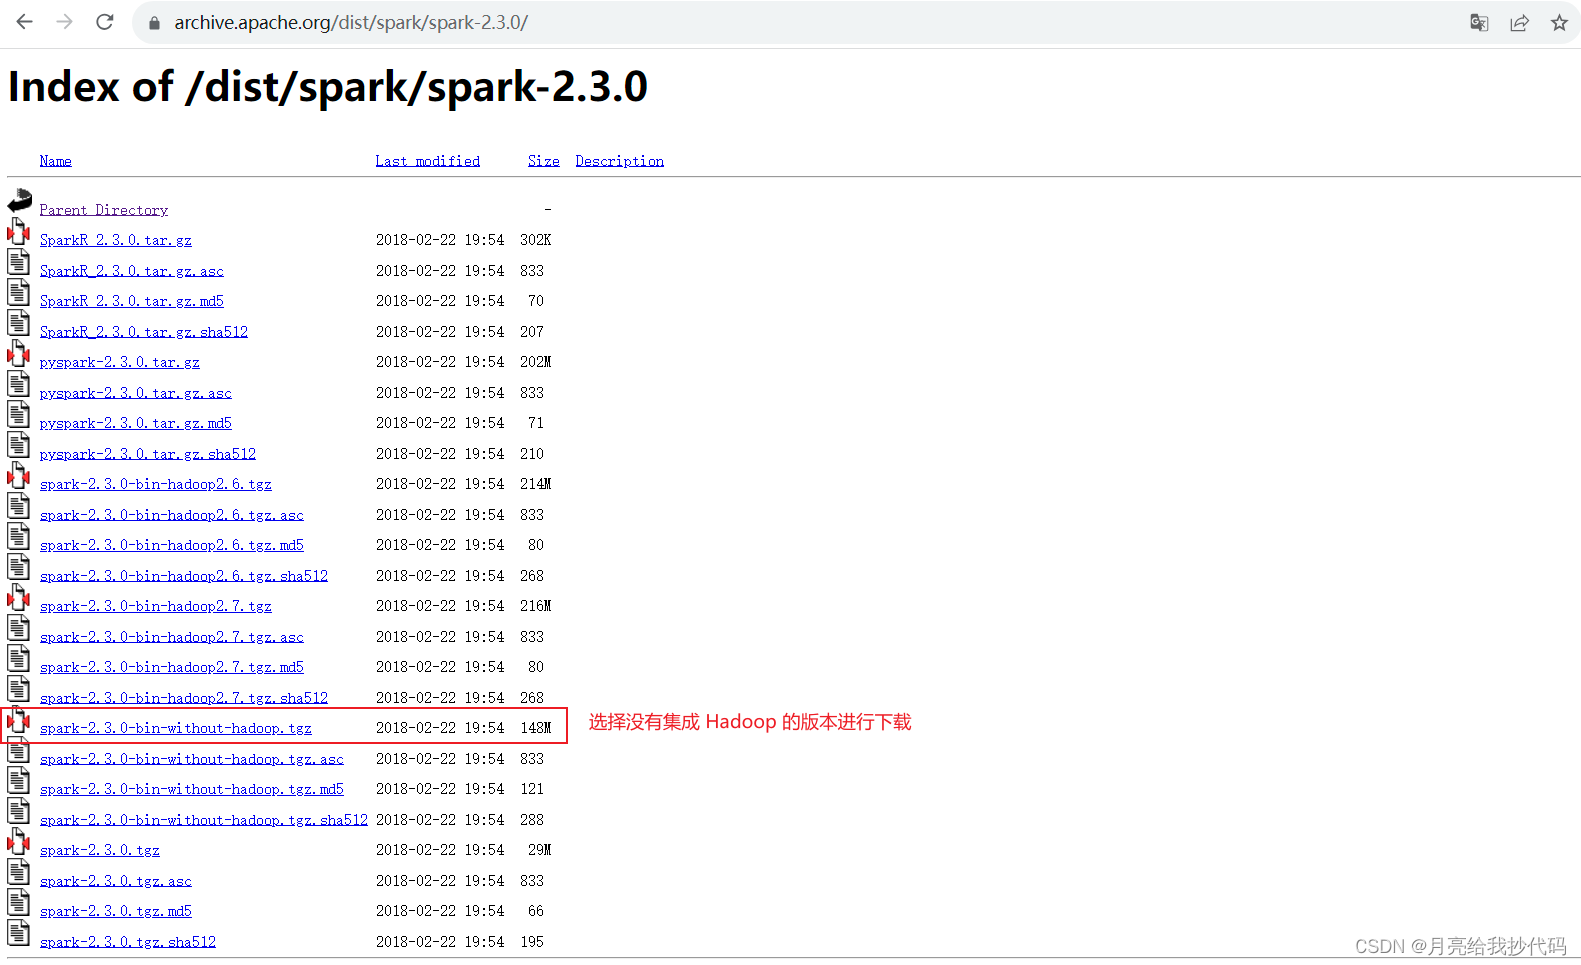Click file icon beside pyspark-2.3.0.tar.gz.sha512
Viewport: 1581px width, 965px height.
19,446
